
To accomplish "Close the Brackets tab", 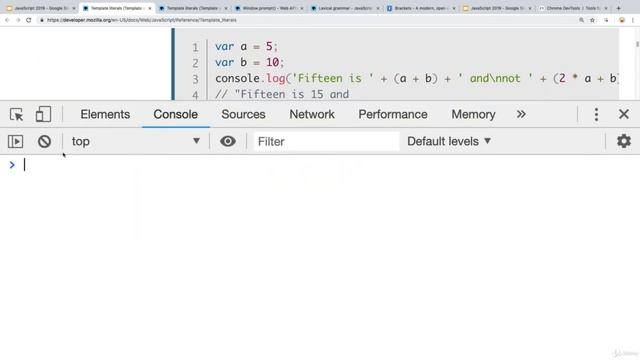I will 453,8.
